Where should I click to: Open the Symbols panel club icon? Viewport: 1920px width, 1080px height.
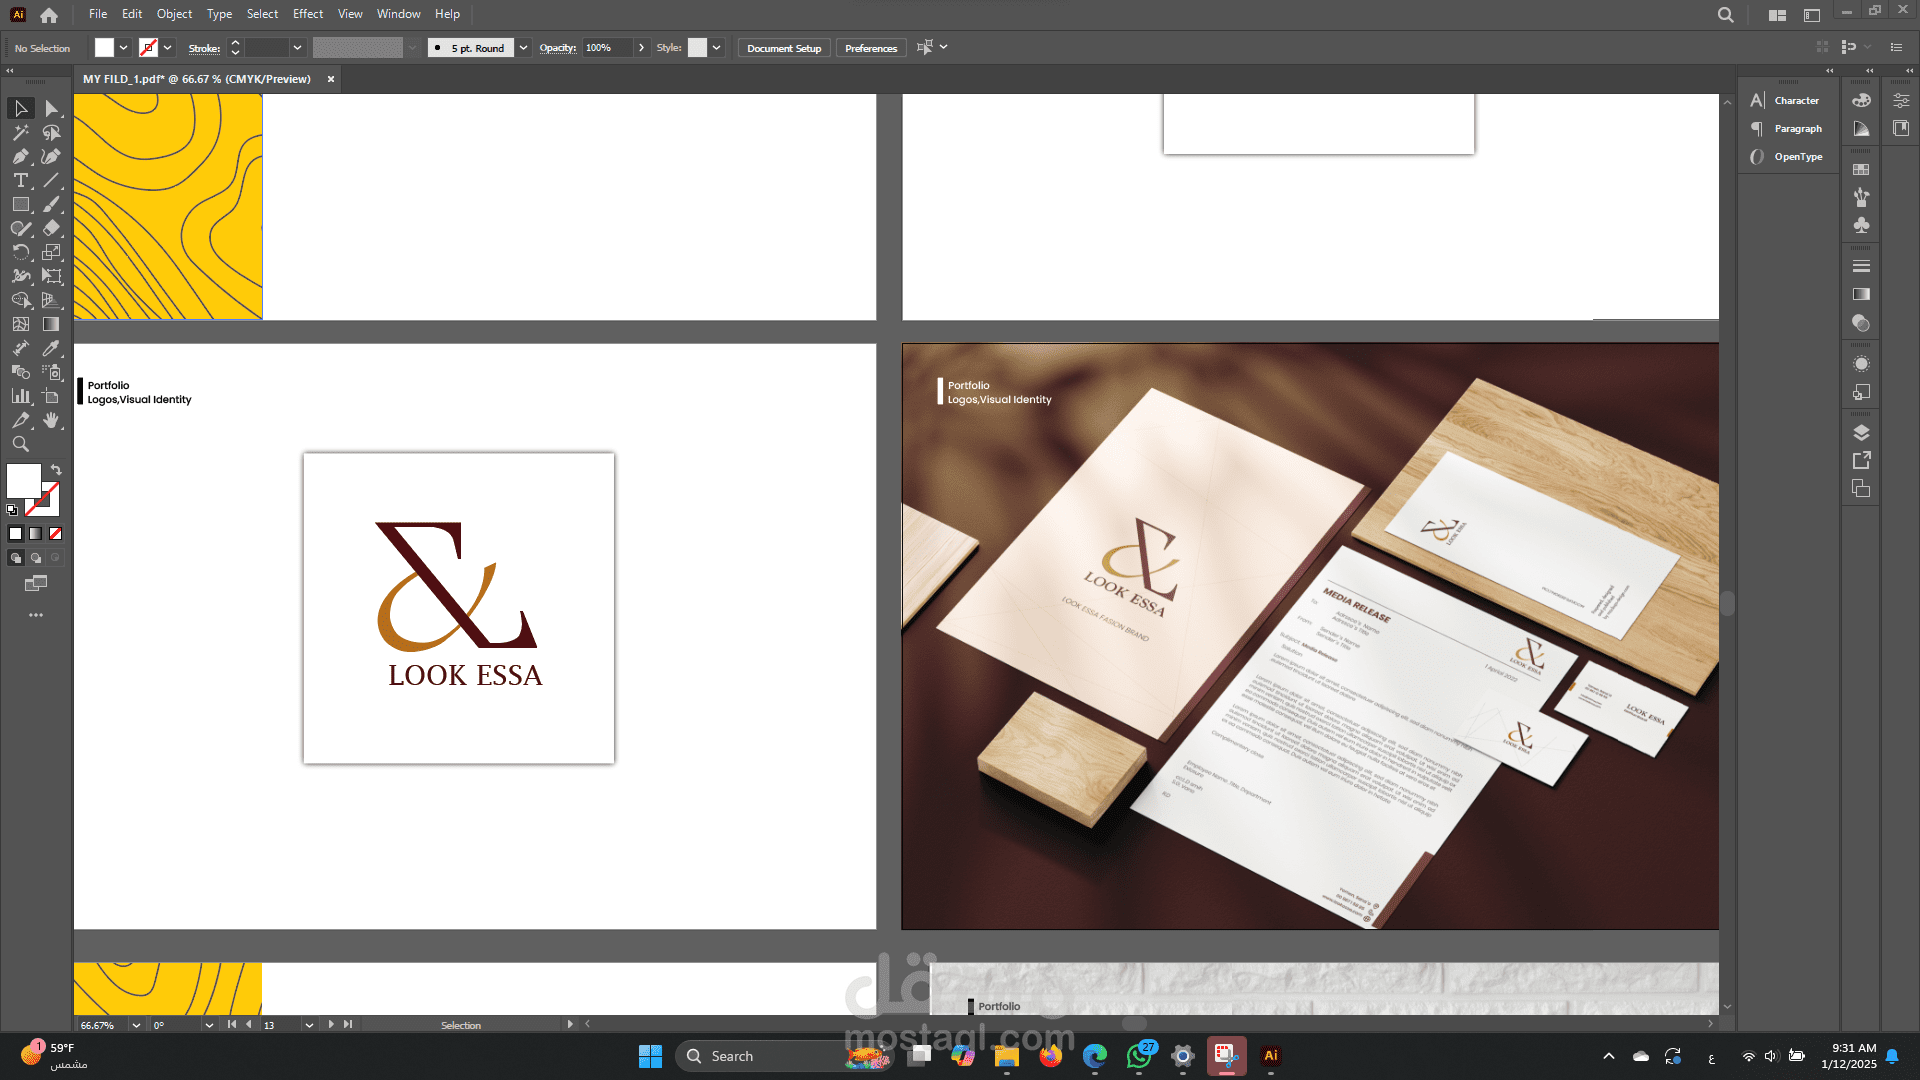pos(1861,226)
